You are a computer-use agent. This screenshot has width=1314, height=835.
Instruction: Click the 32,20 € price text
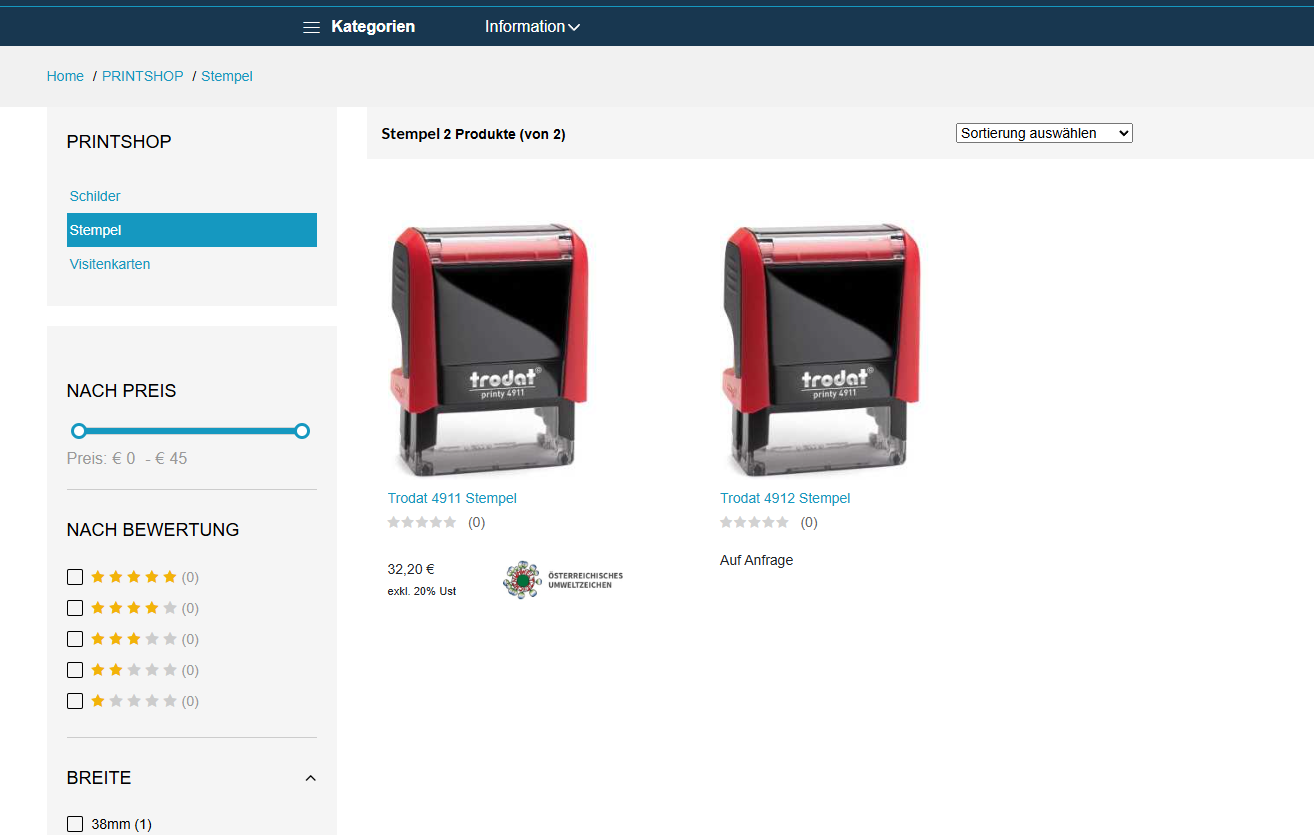coord(411,569)
